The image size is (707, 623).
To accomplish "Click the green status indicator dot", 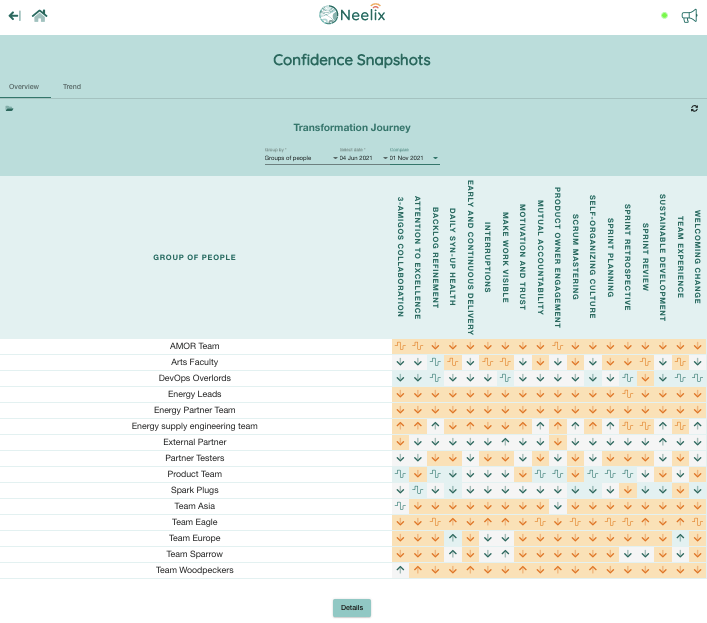I will pyautogui.click(x=664, y=16).
